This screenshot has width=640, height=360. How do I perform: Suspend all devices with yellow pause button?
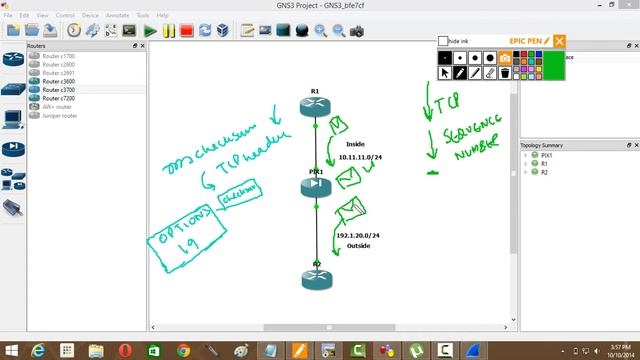pos(169,31)
